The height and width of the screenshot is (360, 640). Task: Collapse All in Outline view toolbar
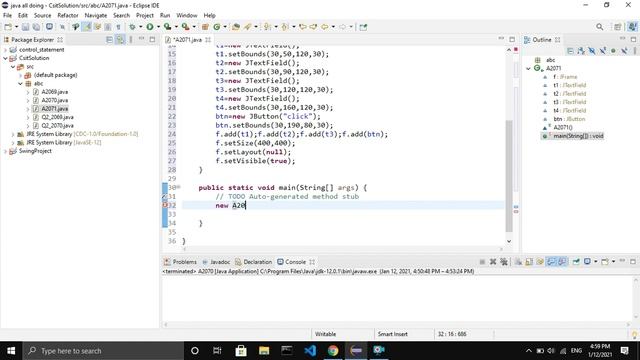570,51
